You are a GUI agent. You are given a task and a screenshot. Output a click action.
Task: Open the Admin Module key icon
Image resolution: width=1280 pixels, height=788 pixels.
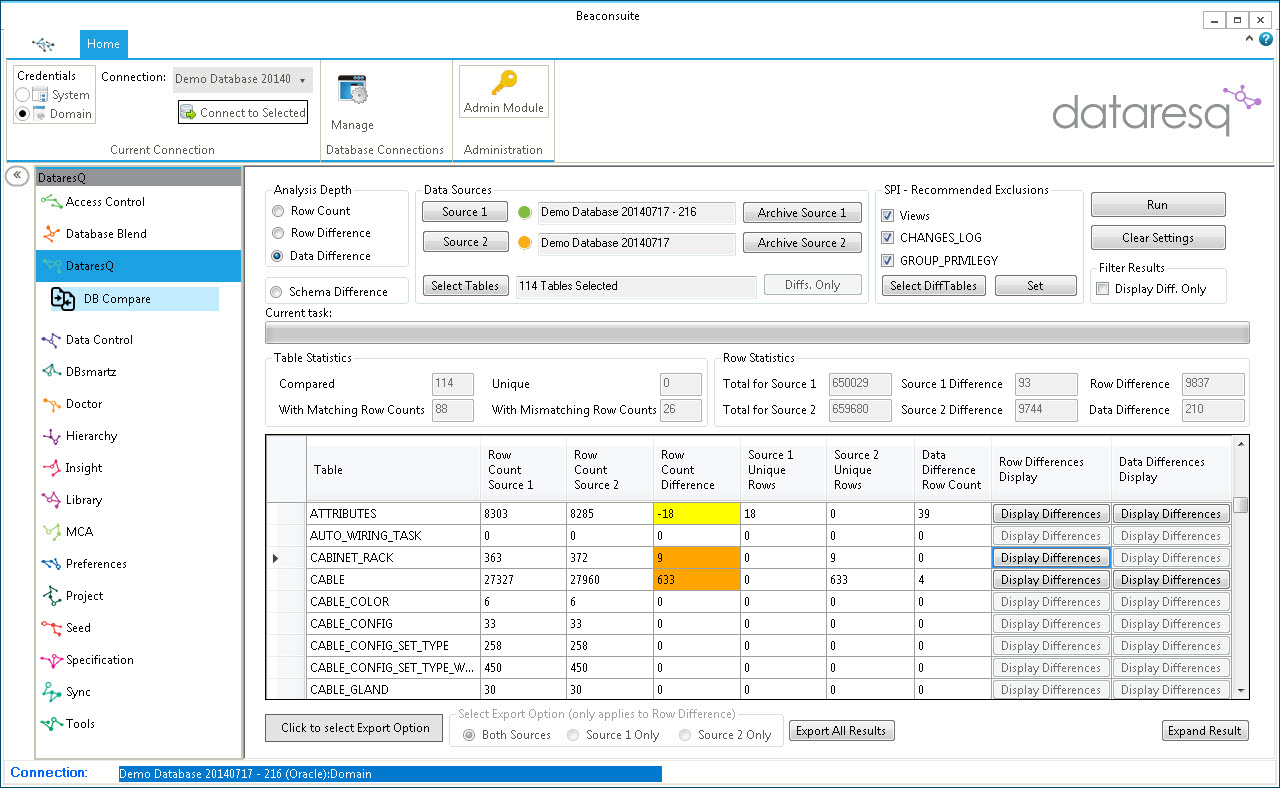[503, 82]
